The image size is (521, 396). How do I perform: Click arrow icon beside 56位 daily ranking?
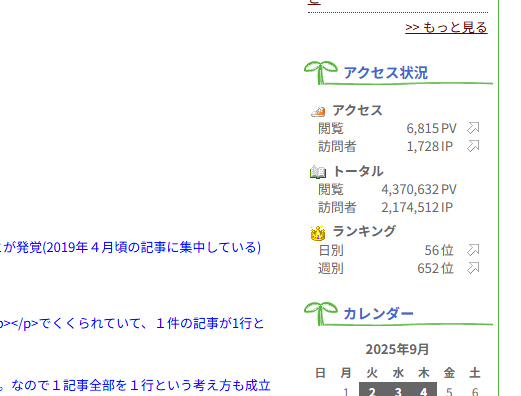pos(473,250)
